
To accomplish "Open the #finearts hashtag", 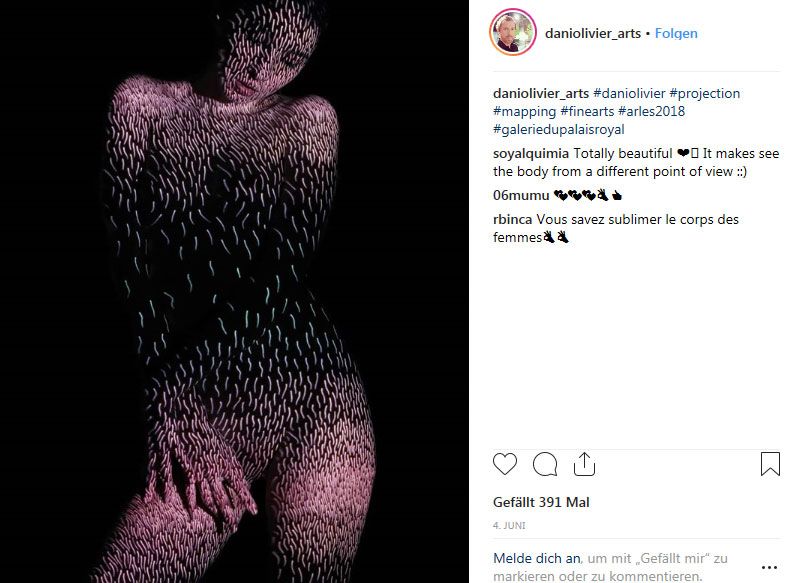I will coord(587,111).
